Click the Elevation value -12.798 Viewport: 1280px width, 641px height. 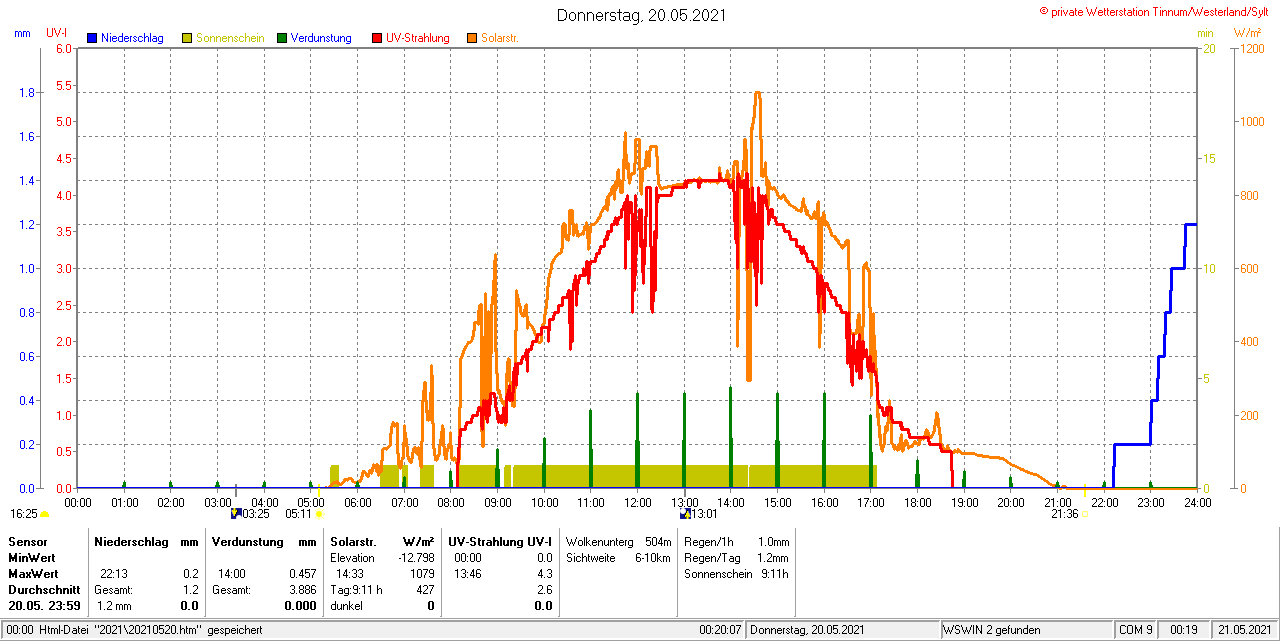(414, 557)
